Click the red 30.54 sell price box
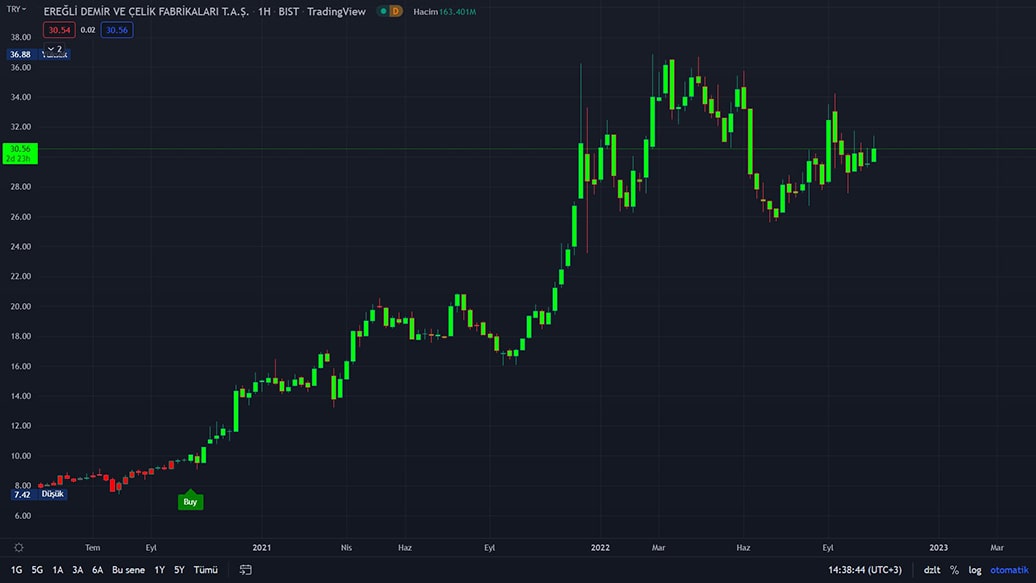The width and height of the screenshot is (1036, 583). 59,30
